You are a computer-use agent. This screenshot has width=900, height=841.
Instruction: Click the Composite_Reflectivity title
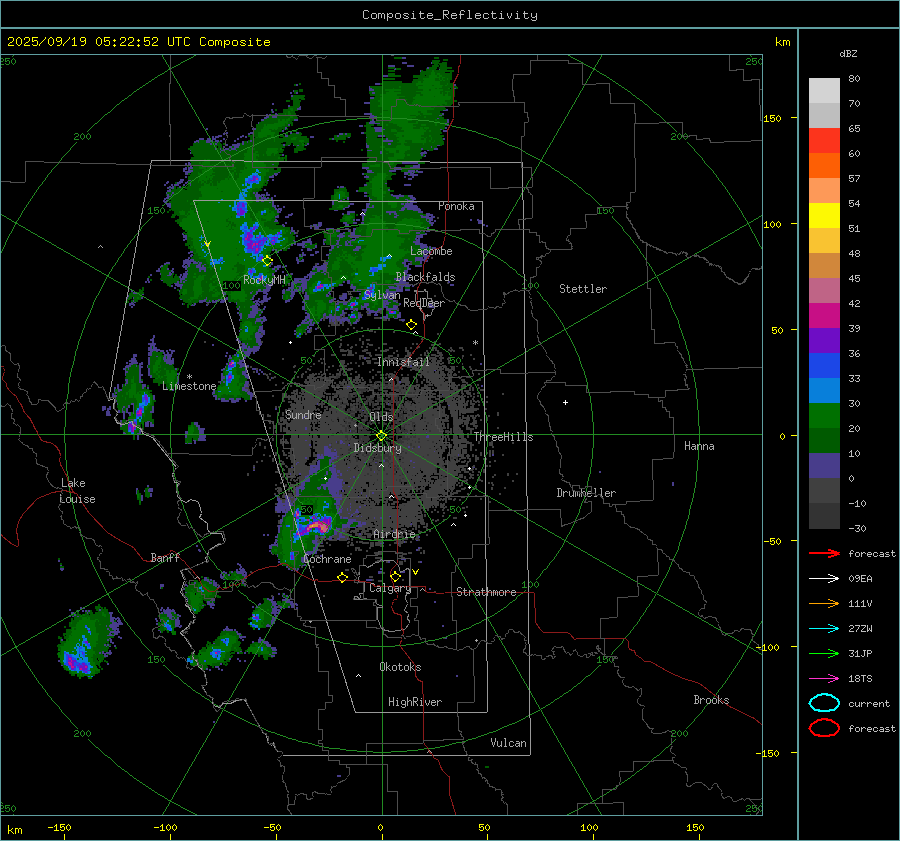449,15
